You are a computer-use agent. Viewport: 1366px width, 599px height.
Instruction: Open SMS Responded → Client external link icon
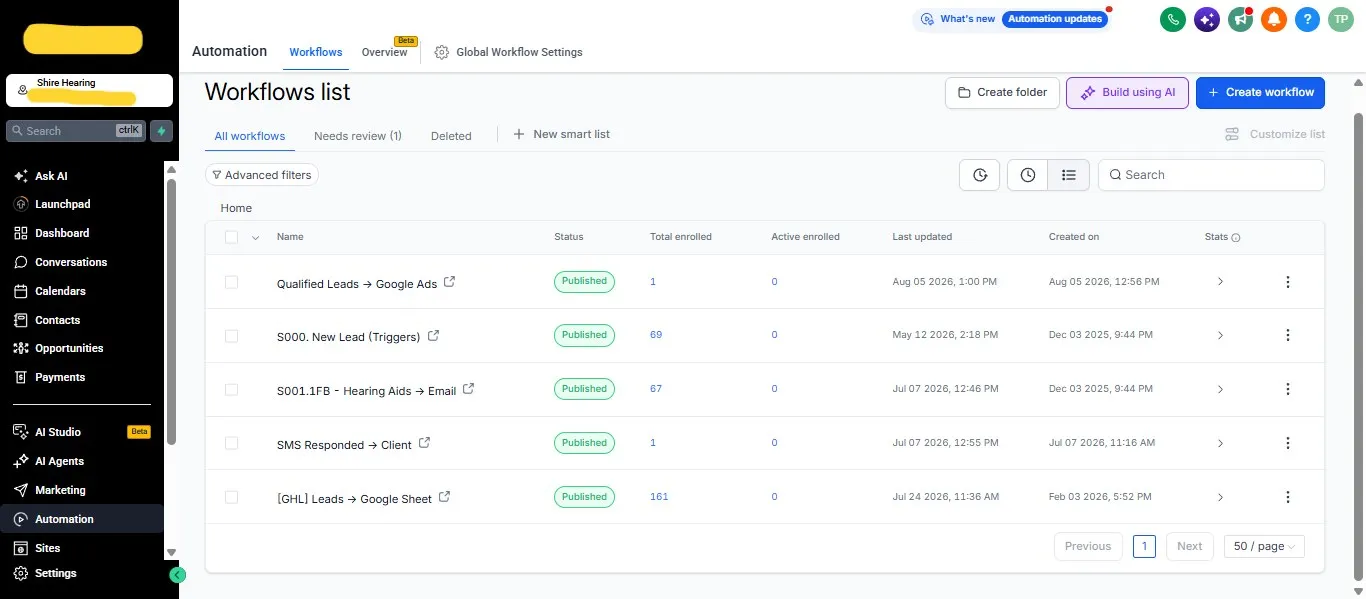click(424, 443)
